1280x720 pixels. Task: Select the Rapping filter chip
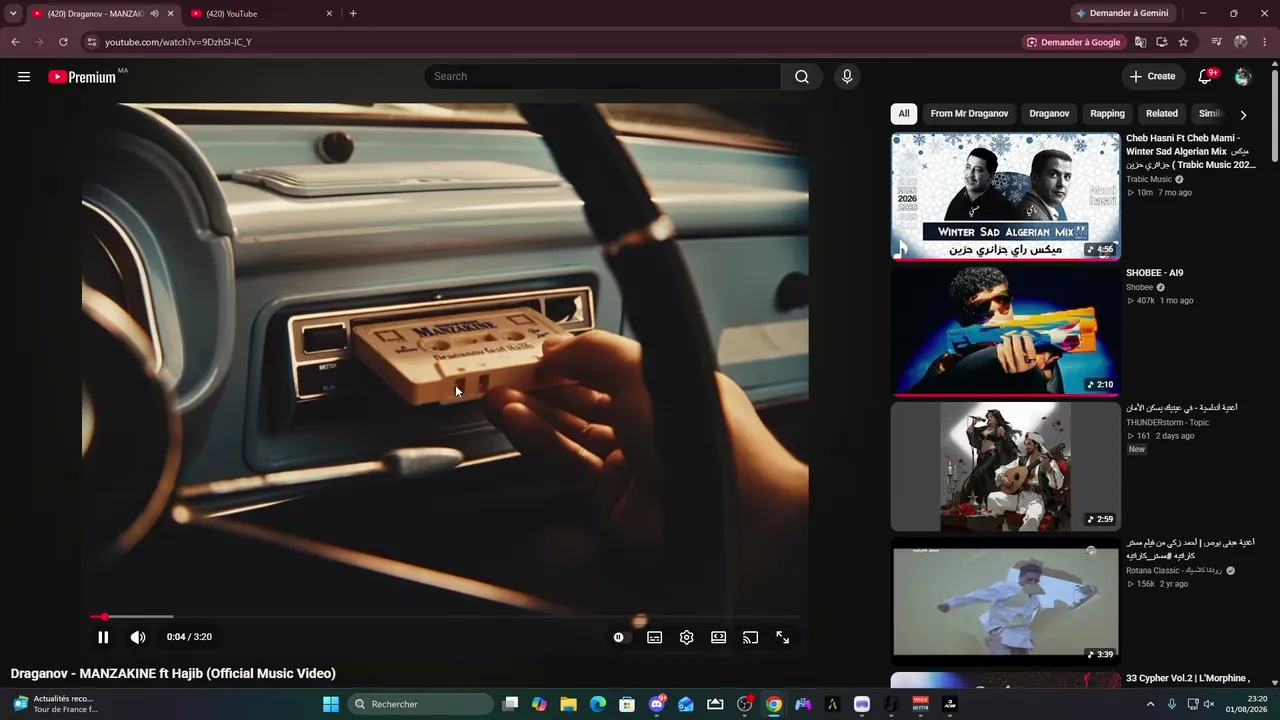1107,114
